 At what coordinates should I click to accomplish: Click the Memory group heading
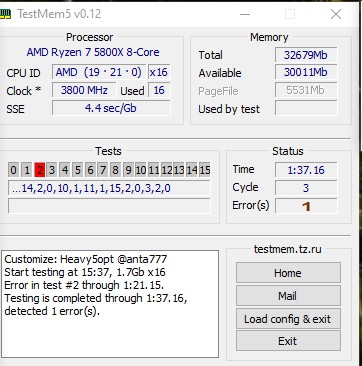[269, 37]
